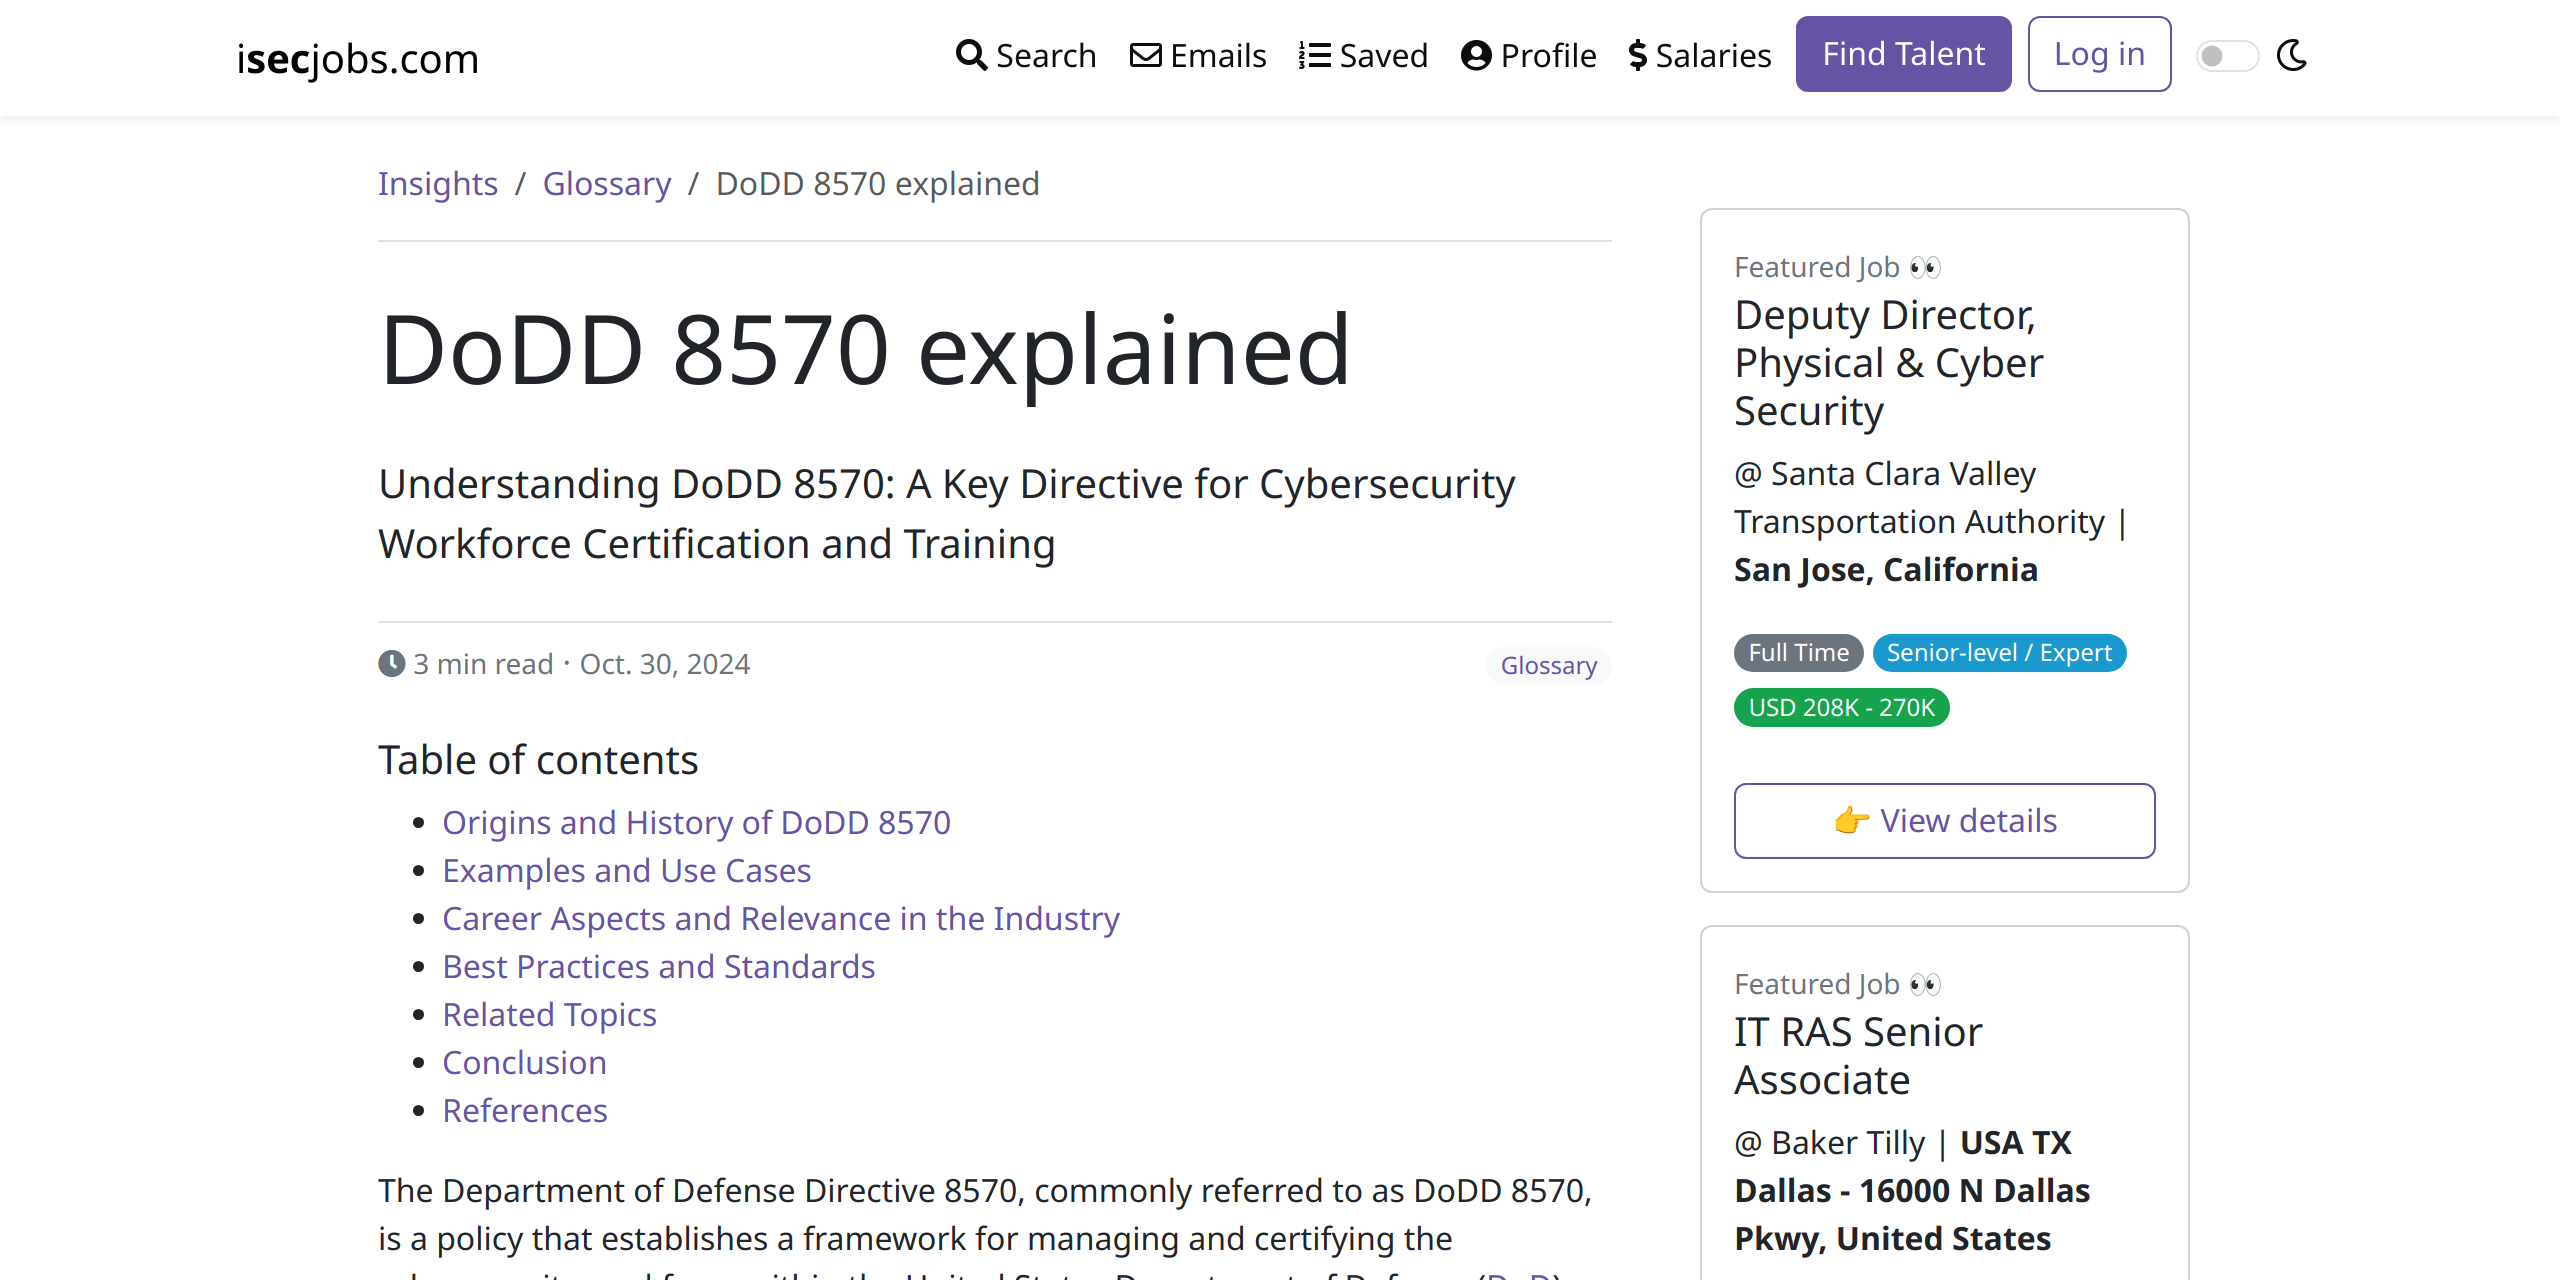
Task: Jump to References section
Action: point(525,1110)
